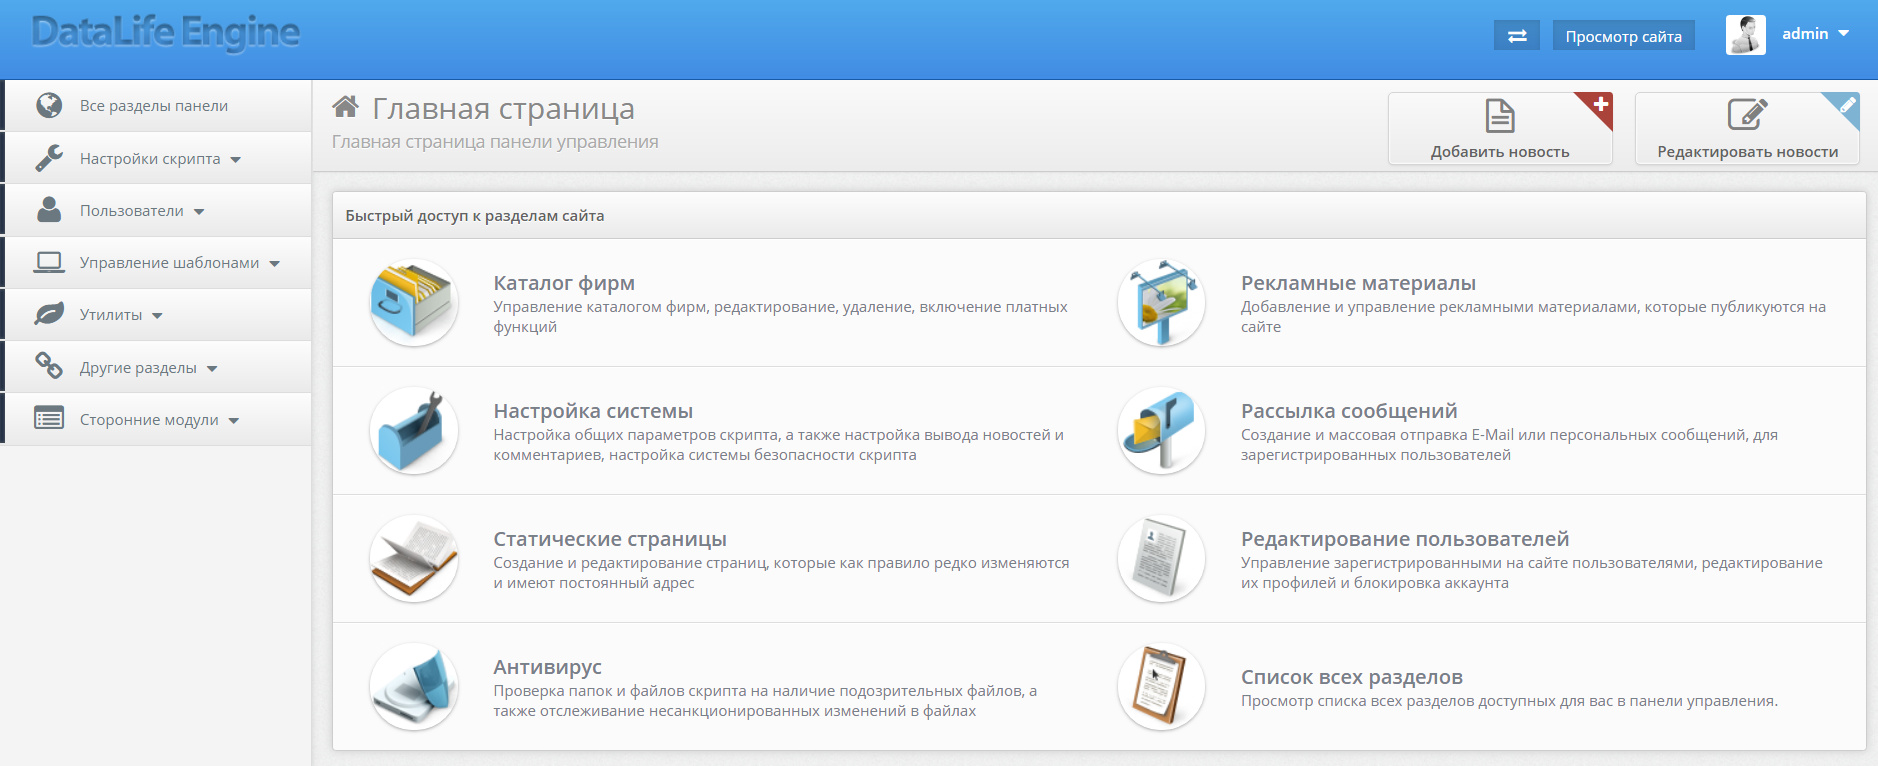Viewport: 1878px width, 766px height.
Task: Click the Просмотр сайта button
Action: point(1624,36)
